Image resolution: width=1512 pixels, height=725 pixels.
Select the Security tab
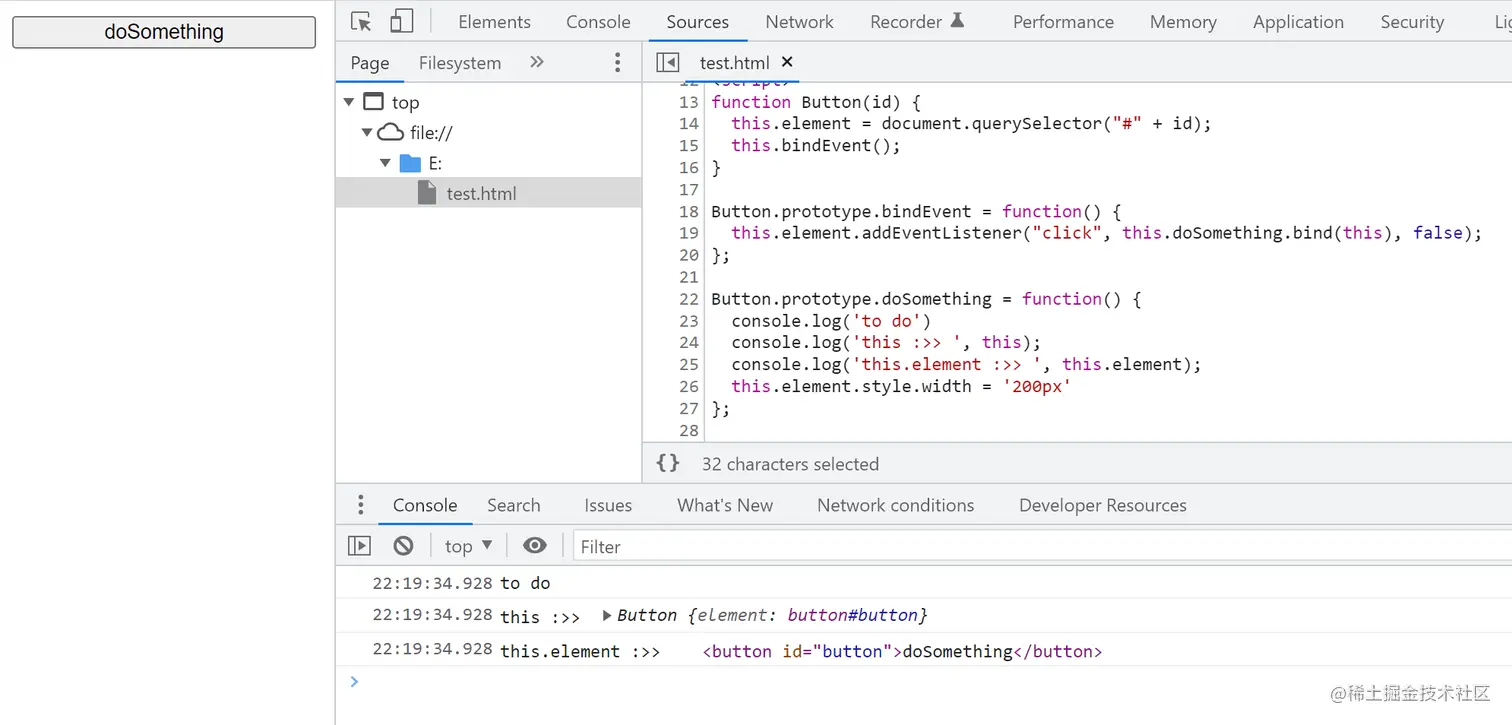click(1412, 21)
